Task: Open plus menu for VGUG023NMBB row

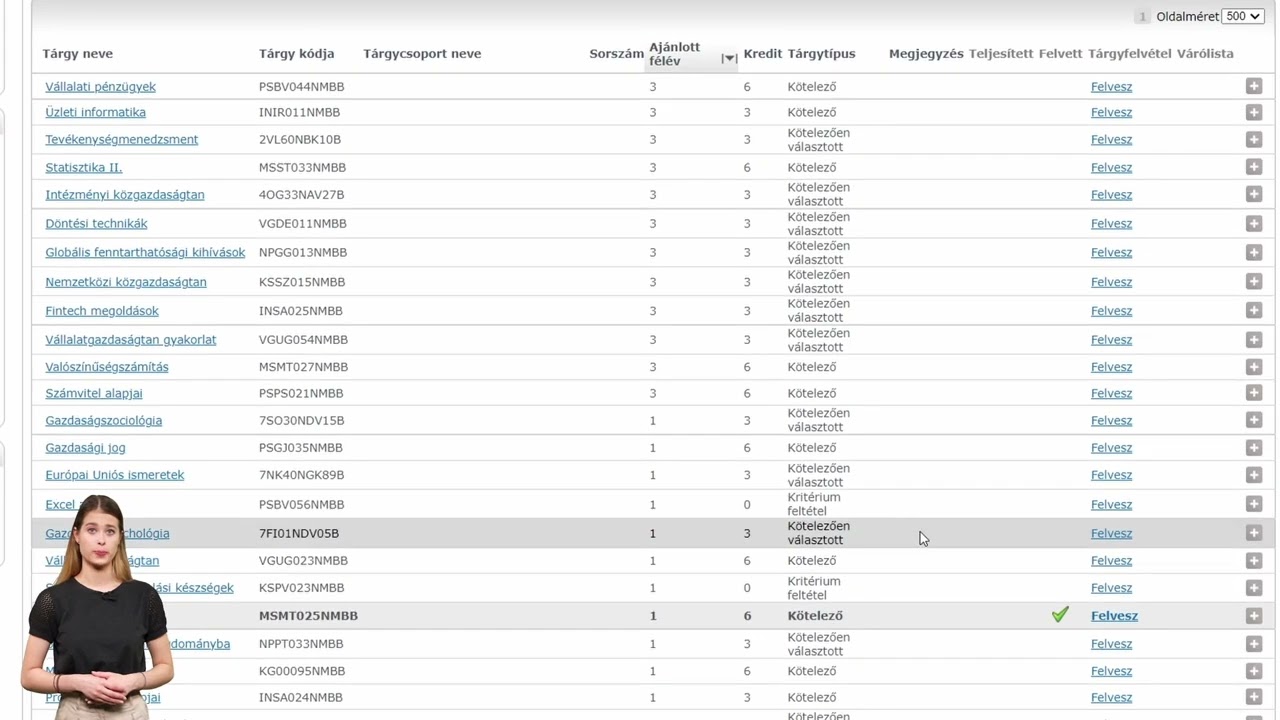Action: (x=1254, y=560)
